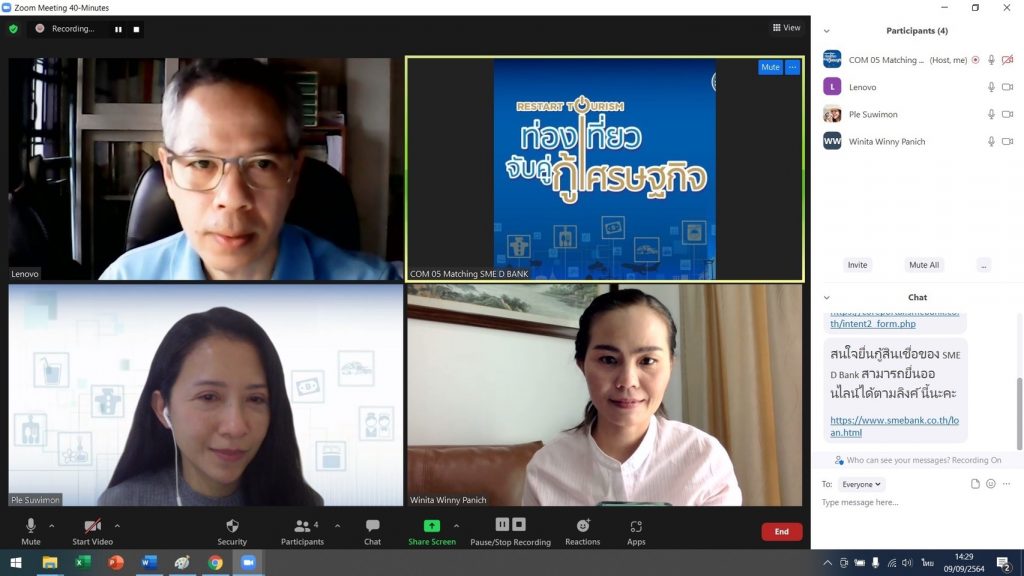Click the Mute All button

pos(923,265)
